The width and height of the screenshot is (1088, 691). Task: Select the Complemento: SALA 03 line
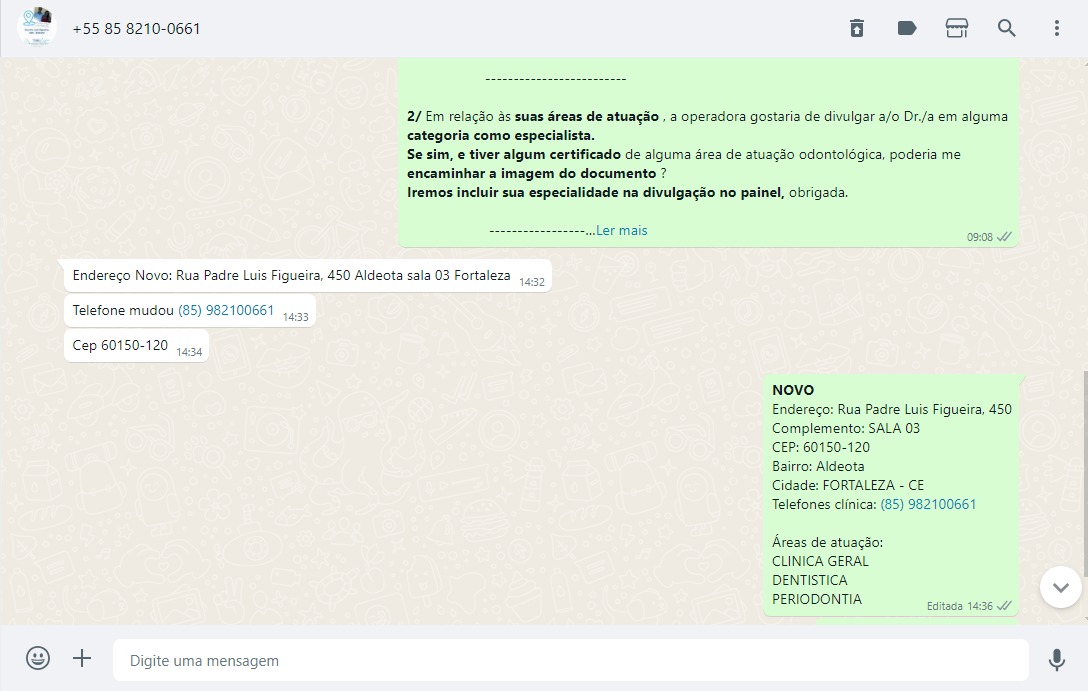[846, 429]
